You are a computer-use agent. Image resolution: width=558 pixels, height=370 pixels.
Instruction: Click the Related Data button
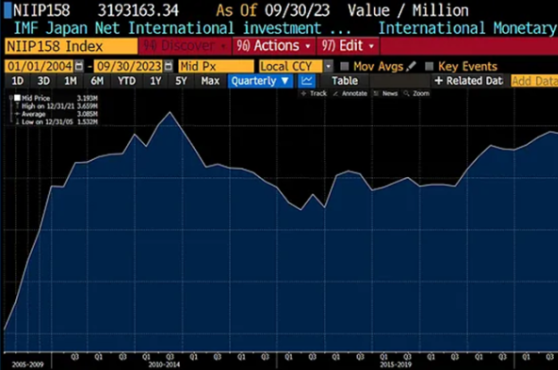pos(468,81)
